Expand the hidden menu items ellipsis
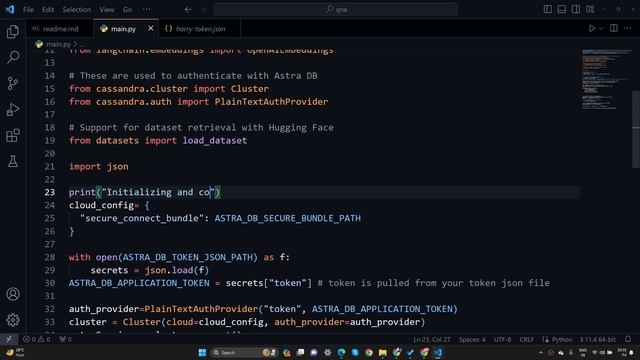The image size is (640, 360). 147,9
